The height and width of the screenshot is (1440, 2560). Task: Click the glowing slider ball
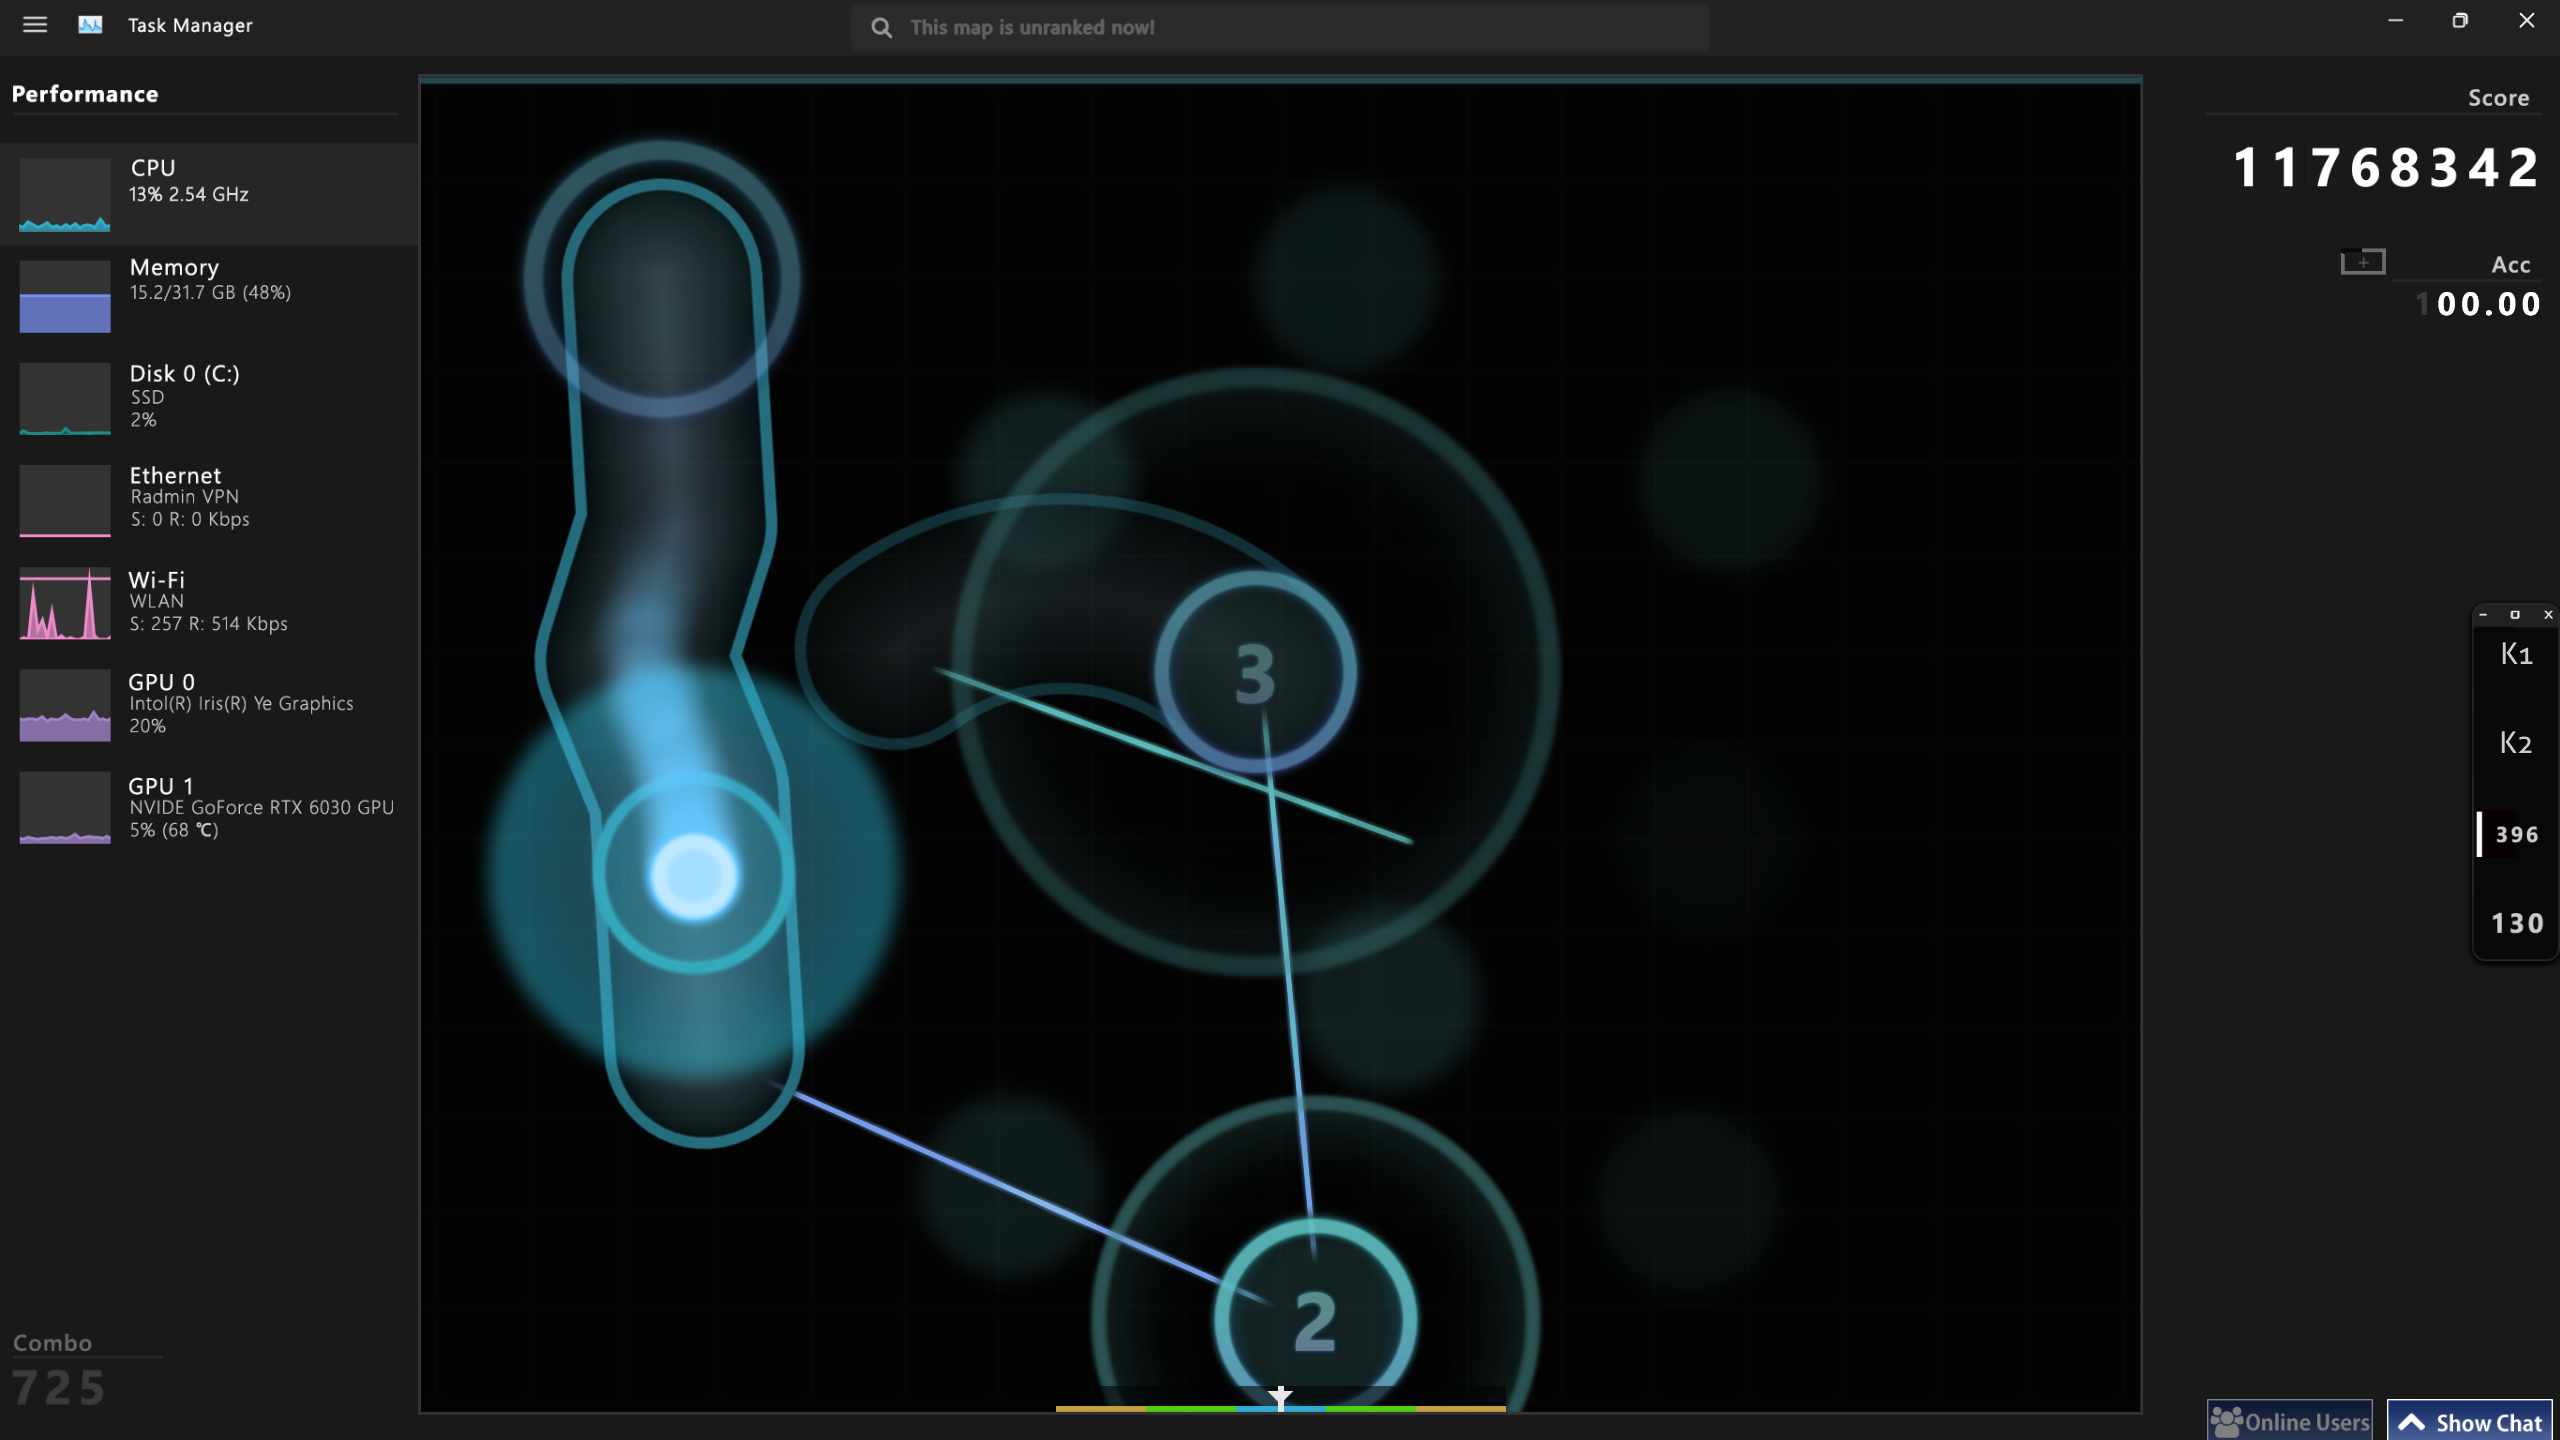click(693, 876)
